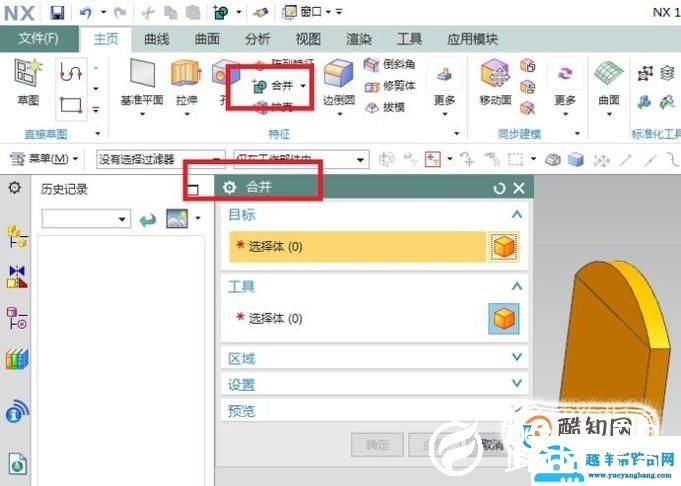This screenshot has height=486, width=681.
Task: Open the dropdown arrow beside 合并
Action: (303, 86)
